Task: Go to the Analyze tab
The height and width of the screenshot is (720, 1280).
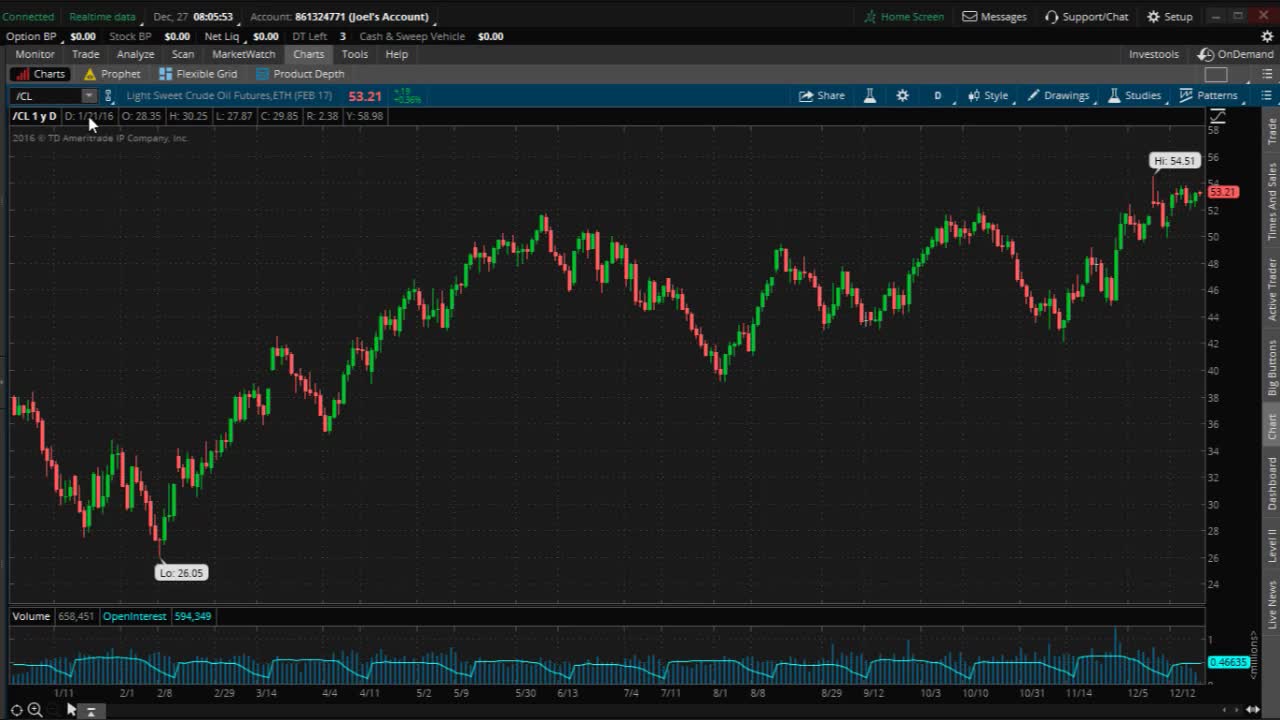Action: coord(135,54)
